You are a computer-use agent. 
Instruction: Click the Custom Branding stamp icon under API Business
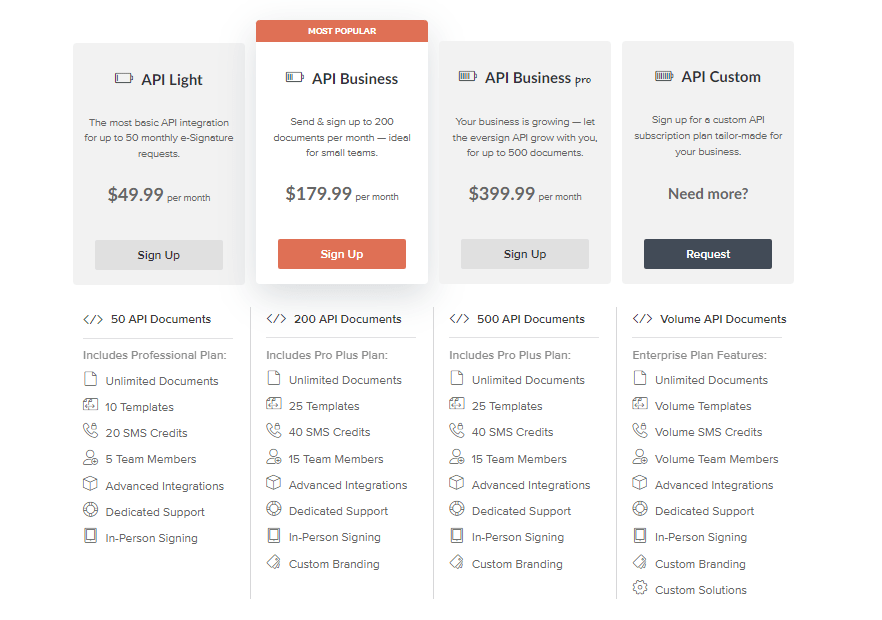click(273, 563)
